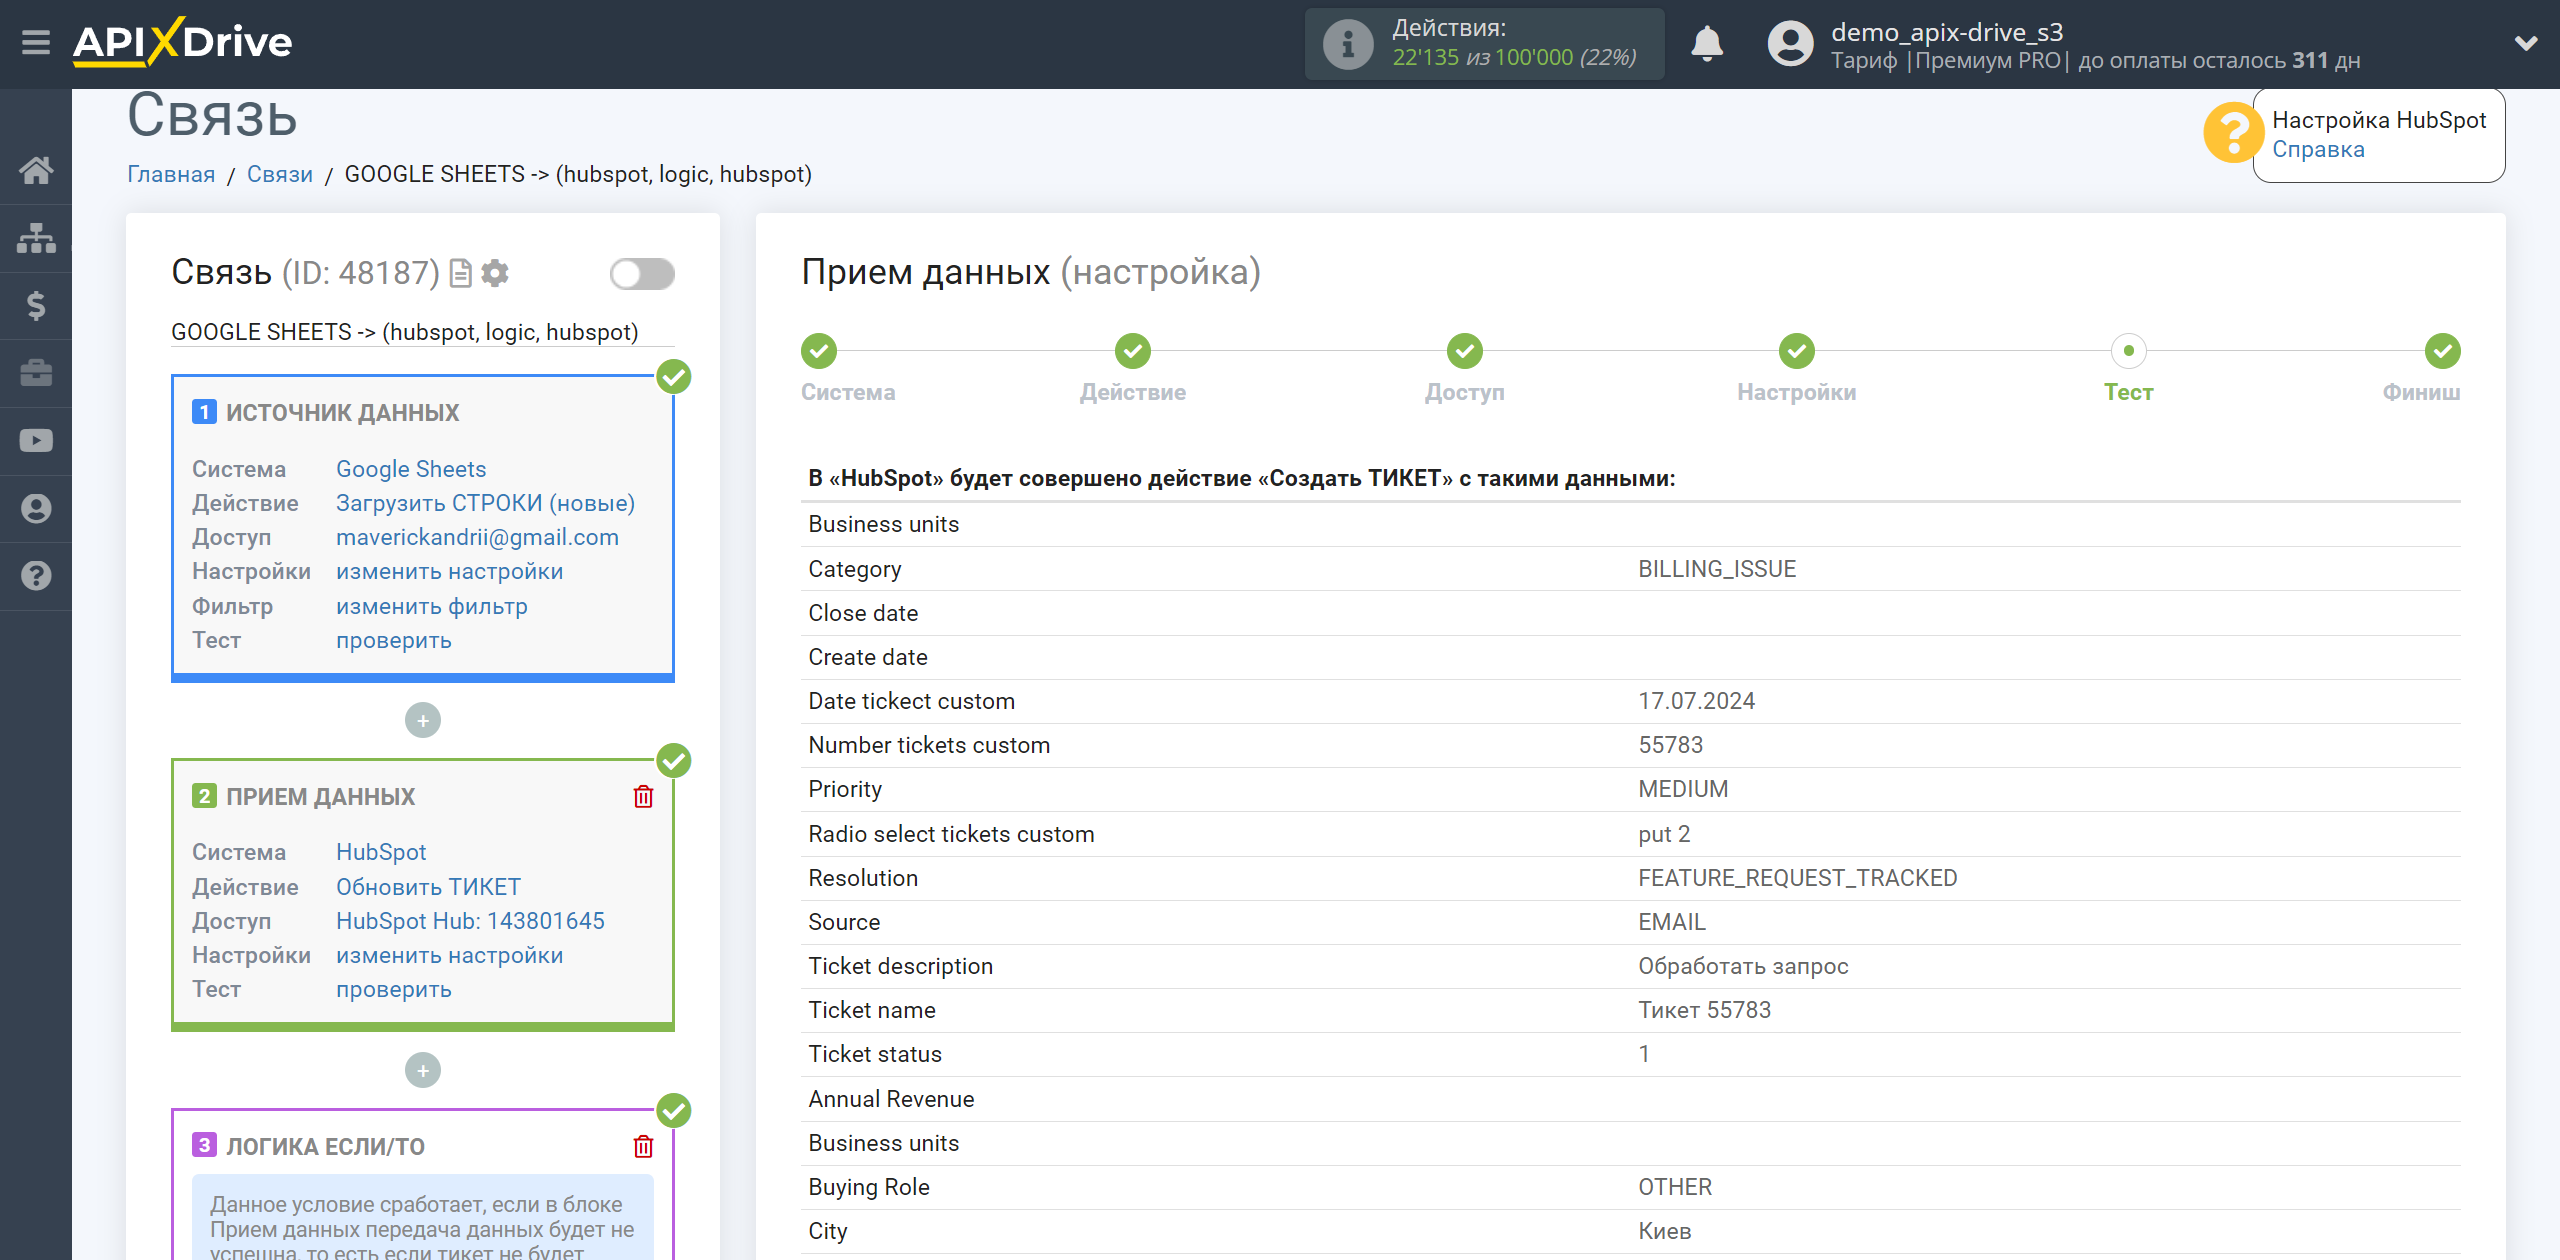Click Прием данных block green checkmark
This screenshot has width=2560, height=1260.
674,761
